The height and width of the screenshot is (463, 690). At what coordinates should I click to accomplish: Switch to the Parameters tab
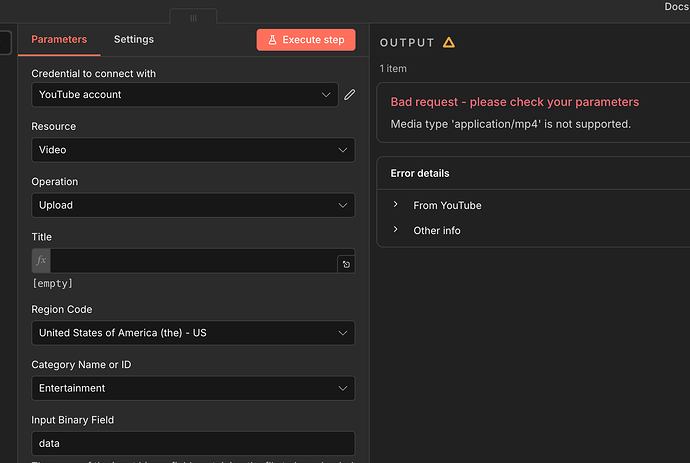pos(59,40)
